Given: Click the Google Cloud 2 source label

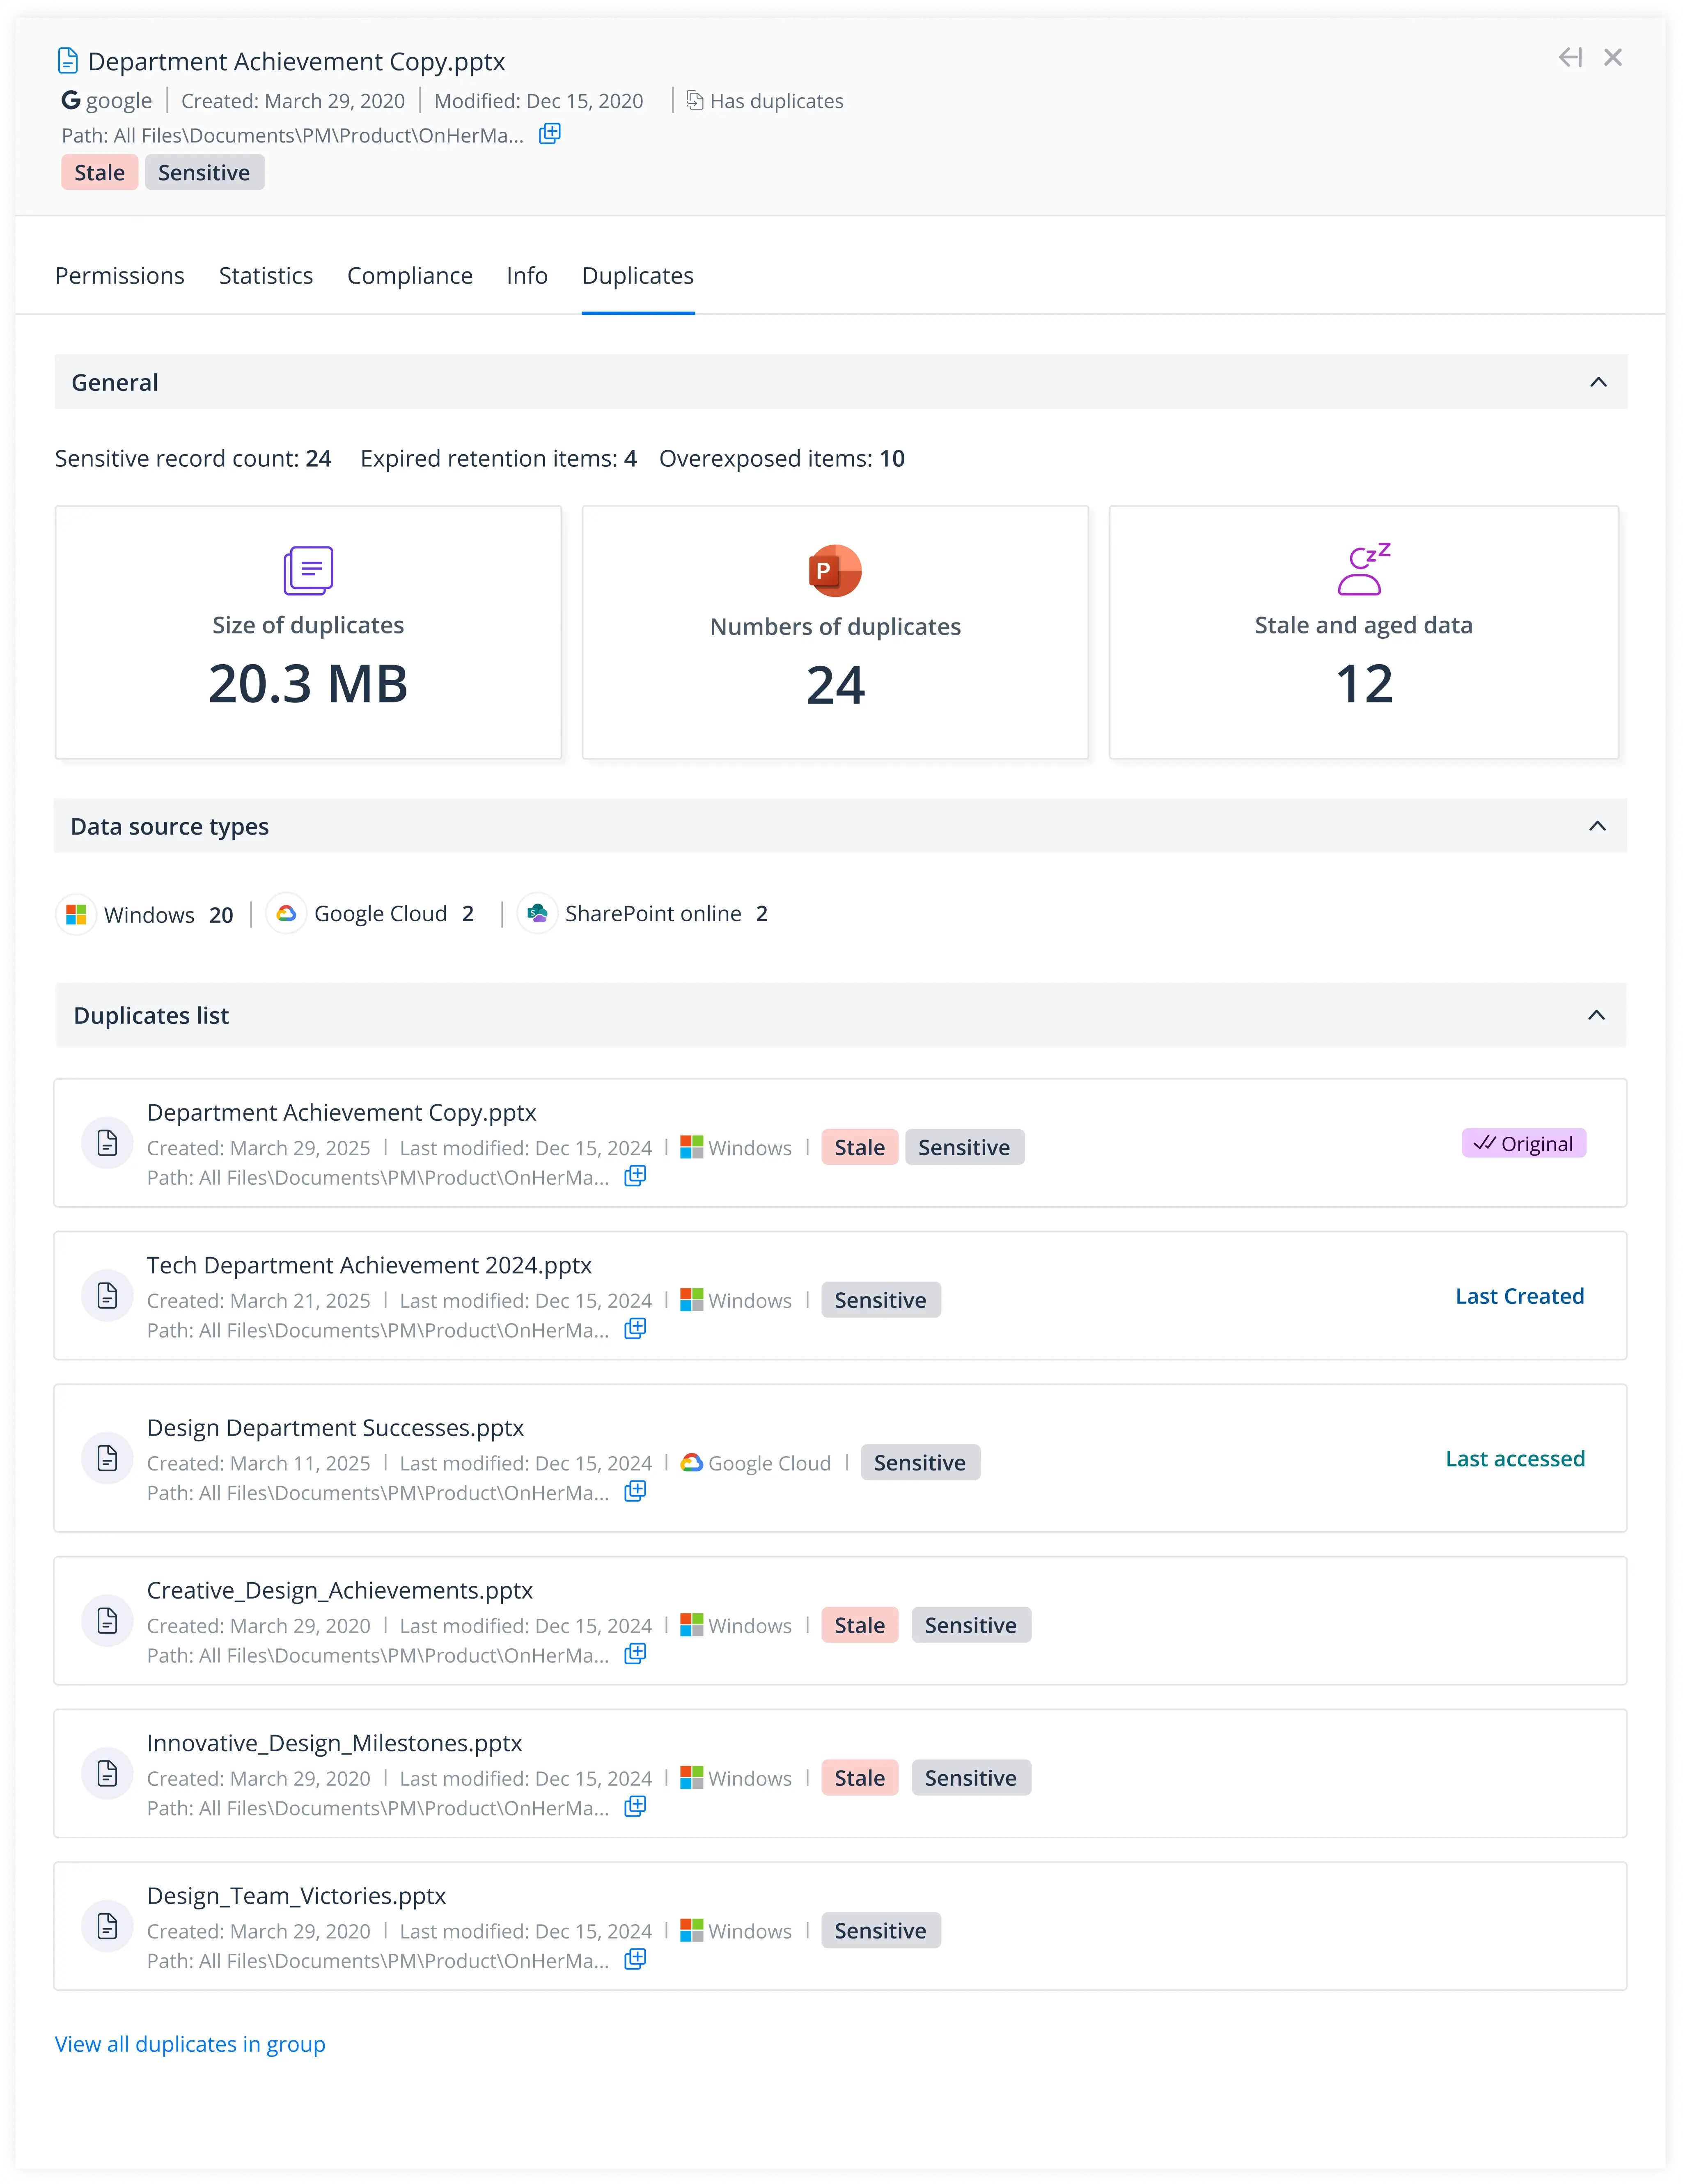Looking at the screenshot, I should pos(394,914).
